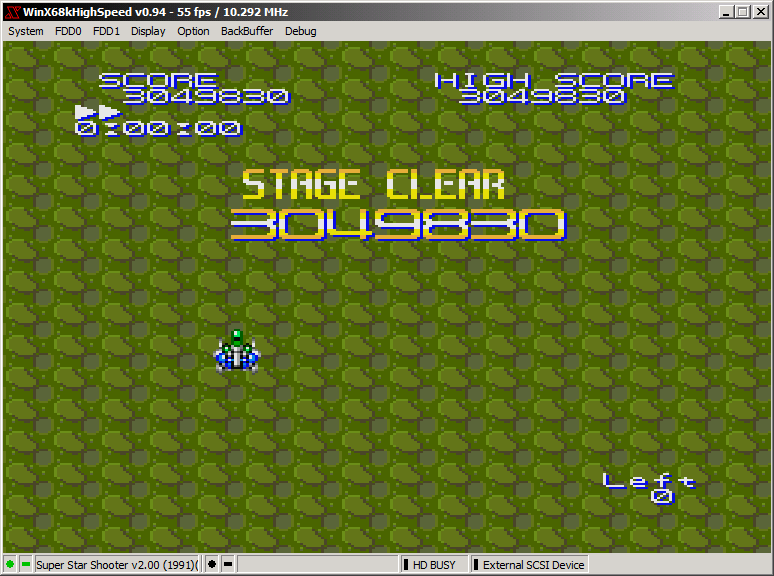Screen dimensions: 774x576
Task: Click the black round FDD1 indicator
Action: 212,564
